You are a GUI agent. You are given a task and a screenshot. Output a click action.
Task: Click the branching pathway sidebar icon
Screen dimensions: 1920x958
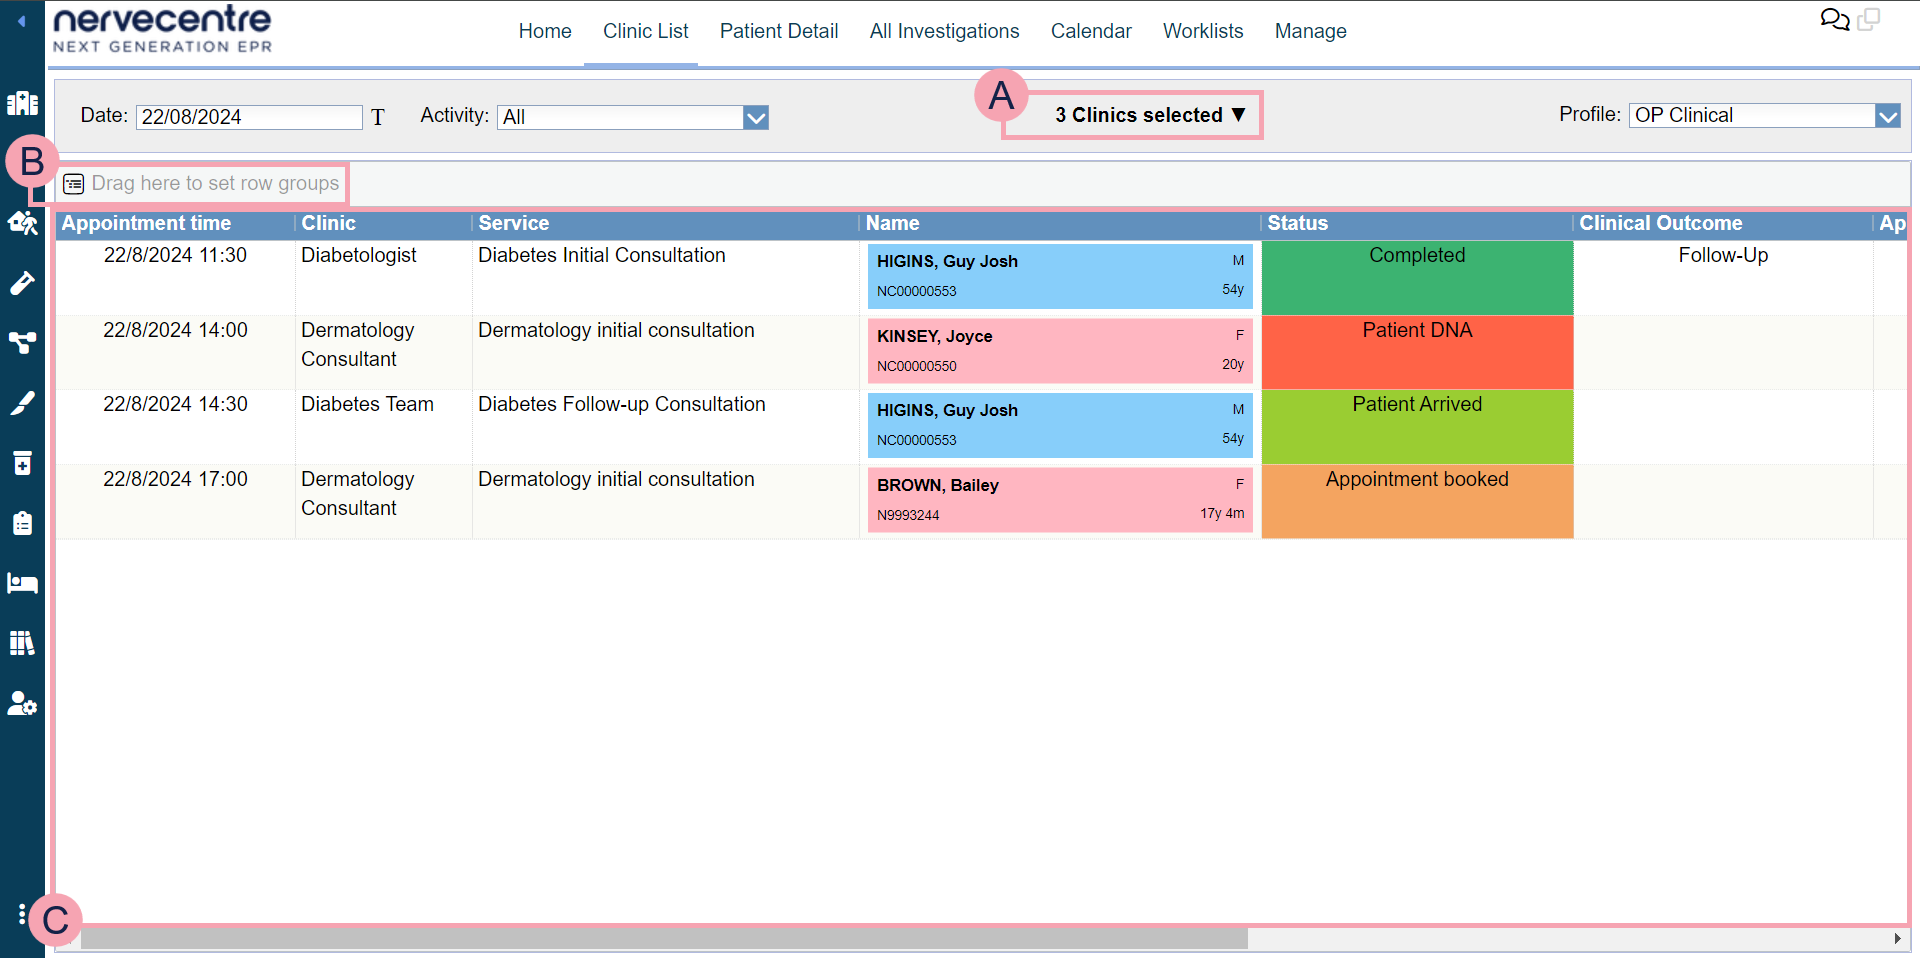point(22,343)
